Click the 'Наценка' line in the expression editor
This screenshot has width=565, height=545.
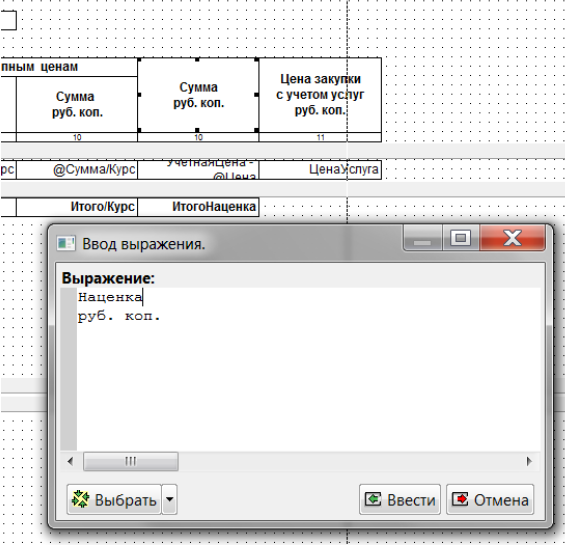tap(110, 297)
